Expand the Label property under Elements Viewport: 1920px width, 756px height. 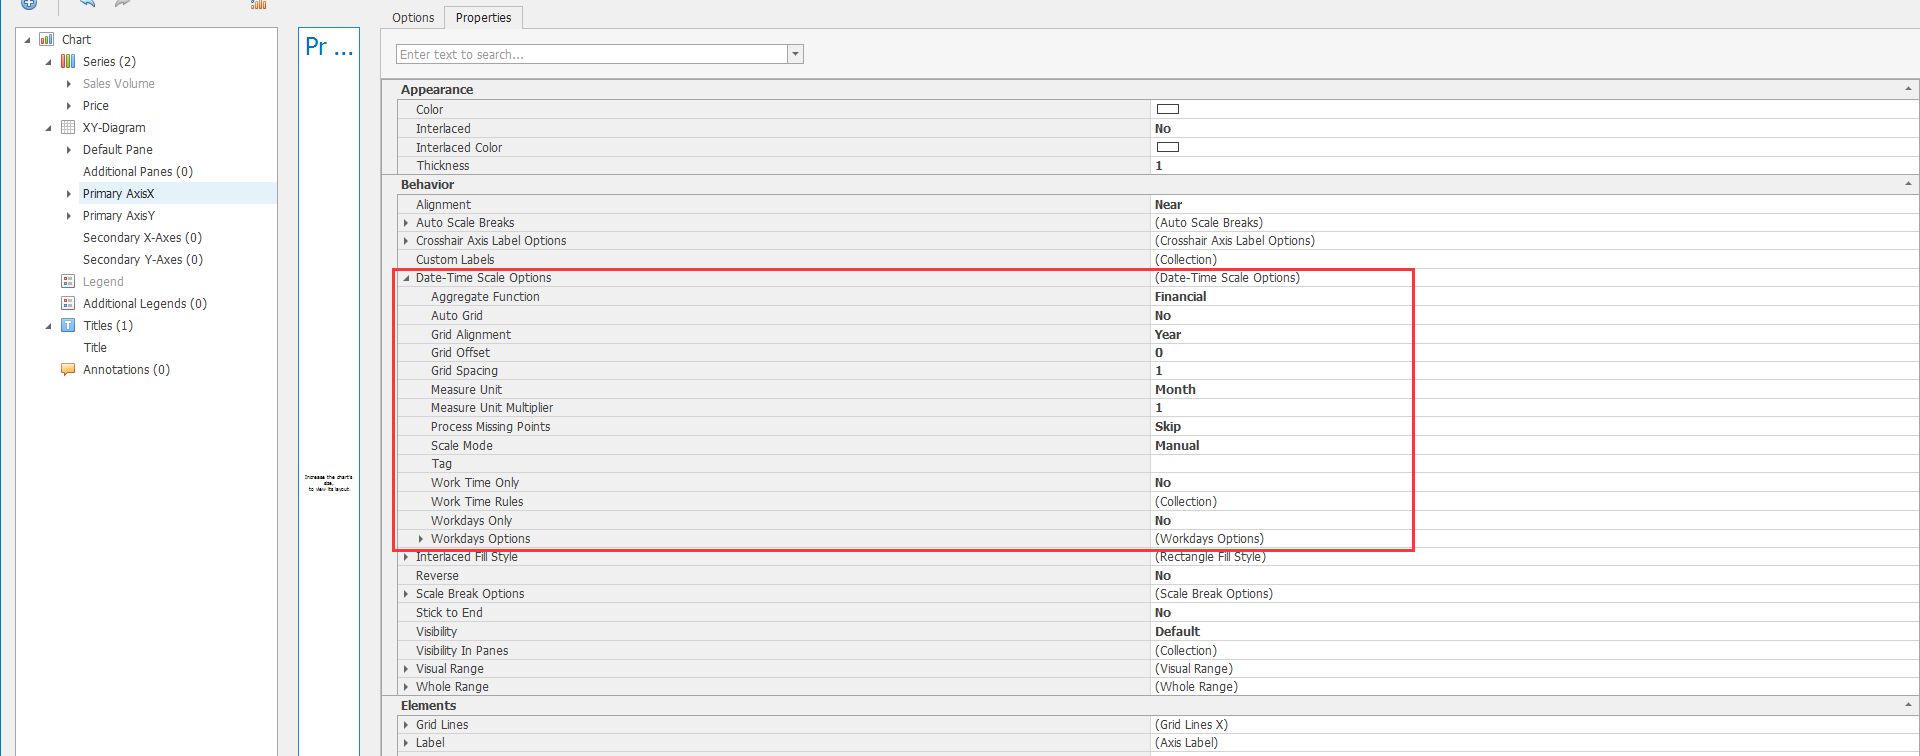point(406,743)
